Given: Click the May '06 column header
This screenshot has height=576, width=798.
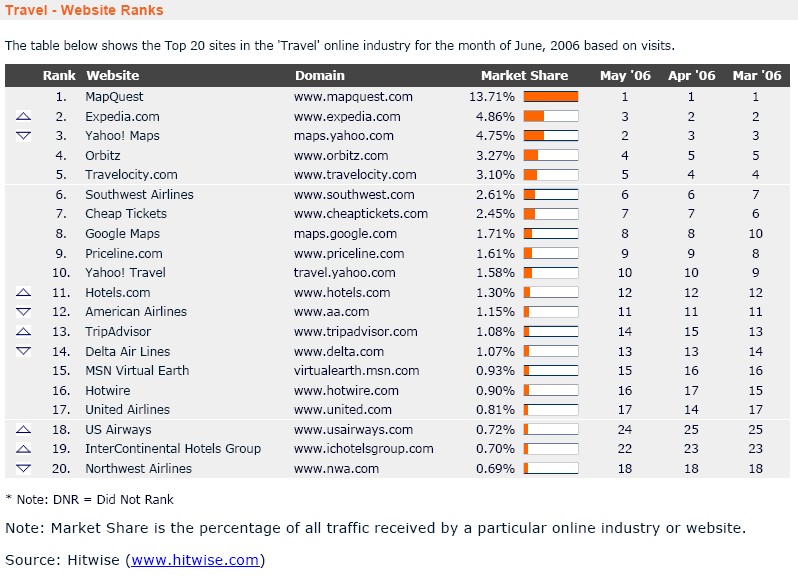Looking at the screenshot, I should point(625,75).
